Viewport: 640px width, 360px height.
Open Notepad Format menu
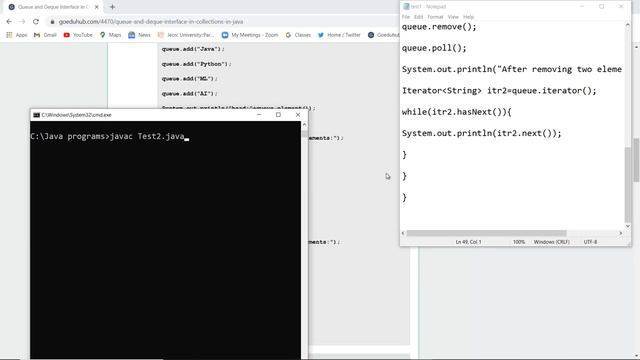pos(435,17)
